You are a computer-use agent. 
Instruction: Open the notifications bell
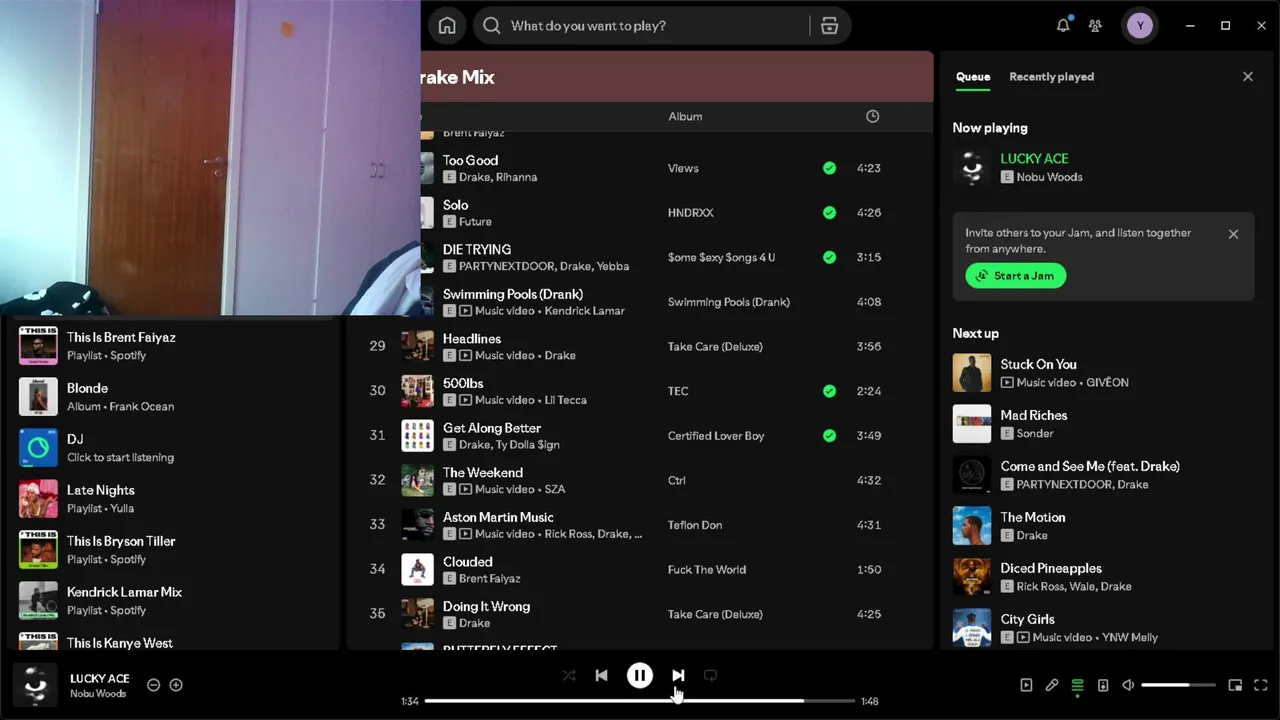[x=1063, y=26]
